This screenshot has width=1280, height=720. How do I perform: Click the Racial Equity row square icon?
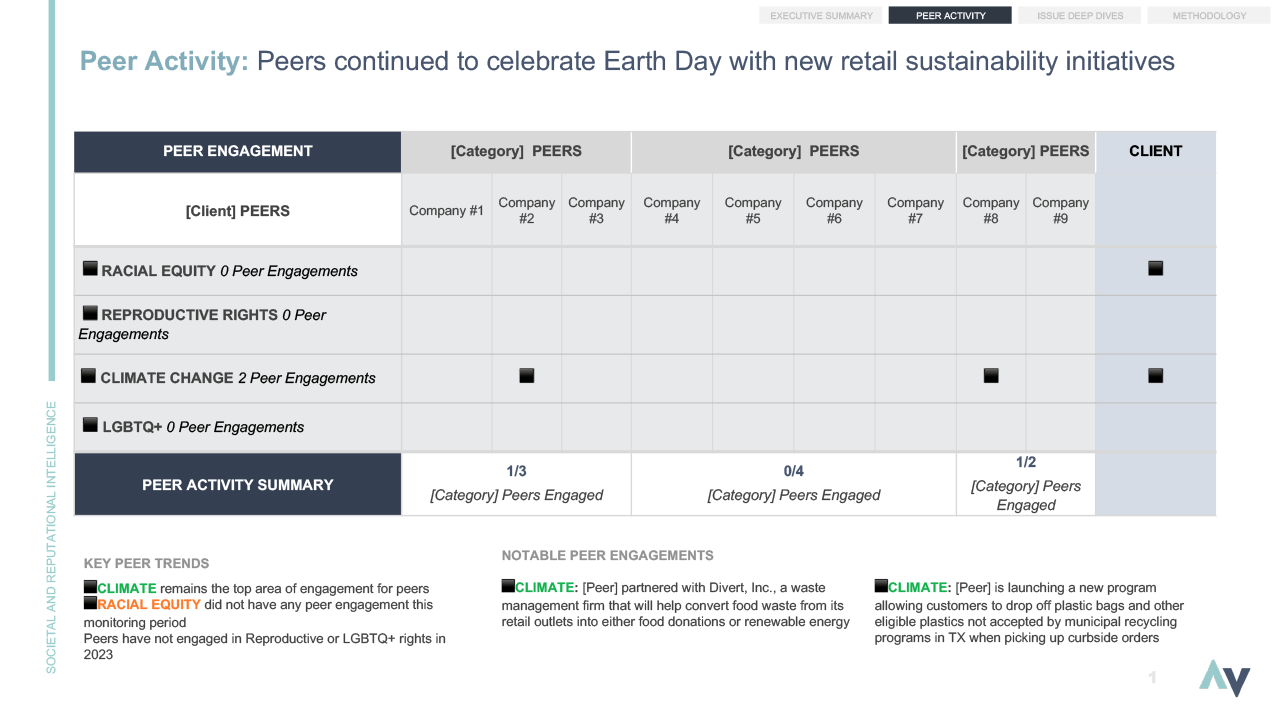pyautogui.click(x=90, y=268)
